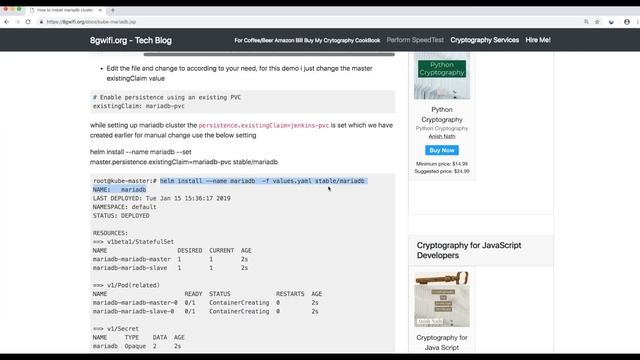640x360 pixels.
Task: Click the 'Minimum price: $14.99' text
Action: tap(442, 164)
